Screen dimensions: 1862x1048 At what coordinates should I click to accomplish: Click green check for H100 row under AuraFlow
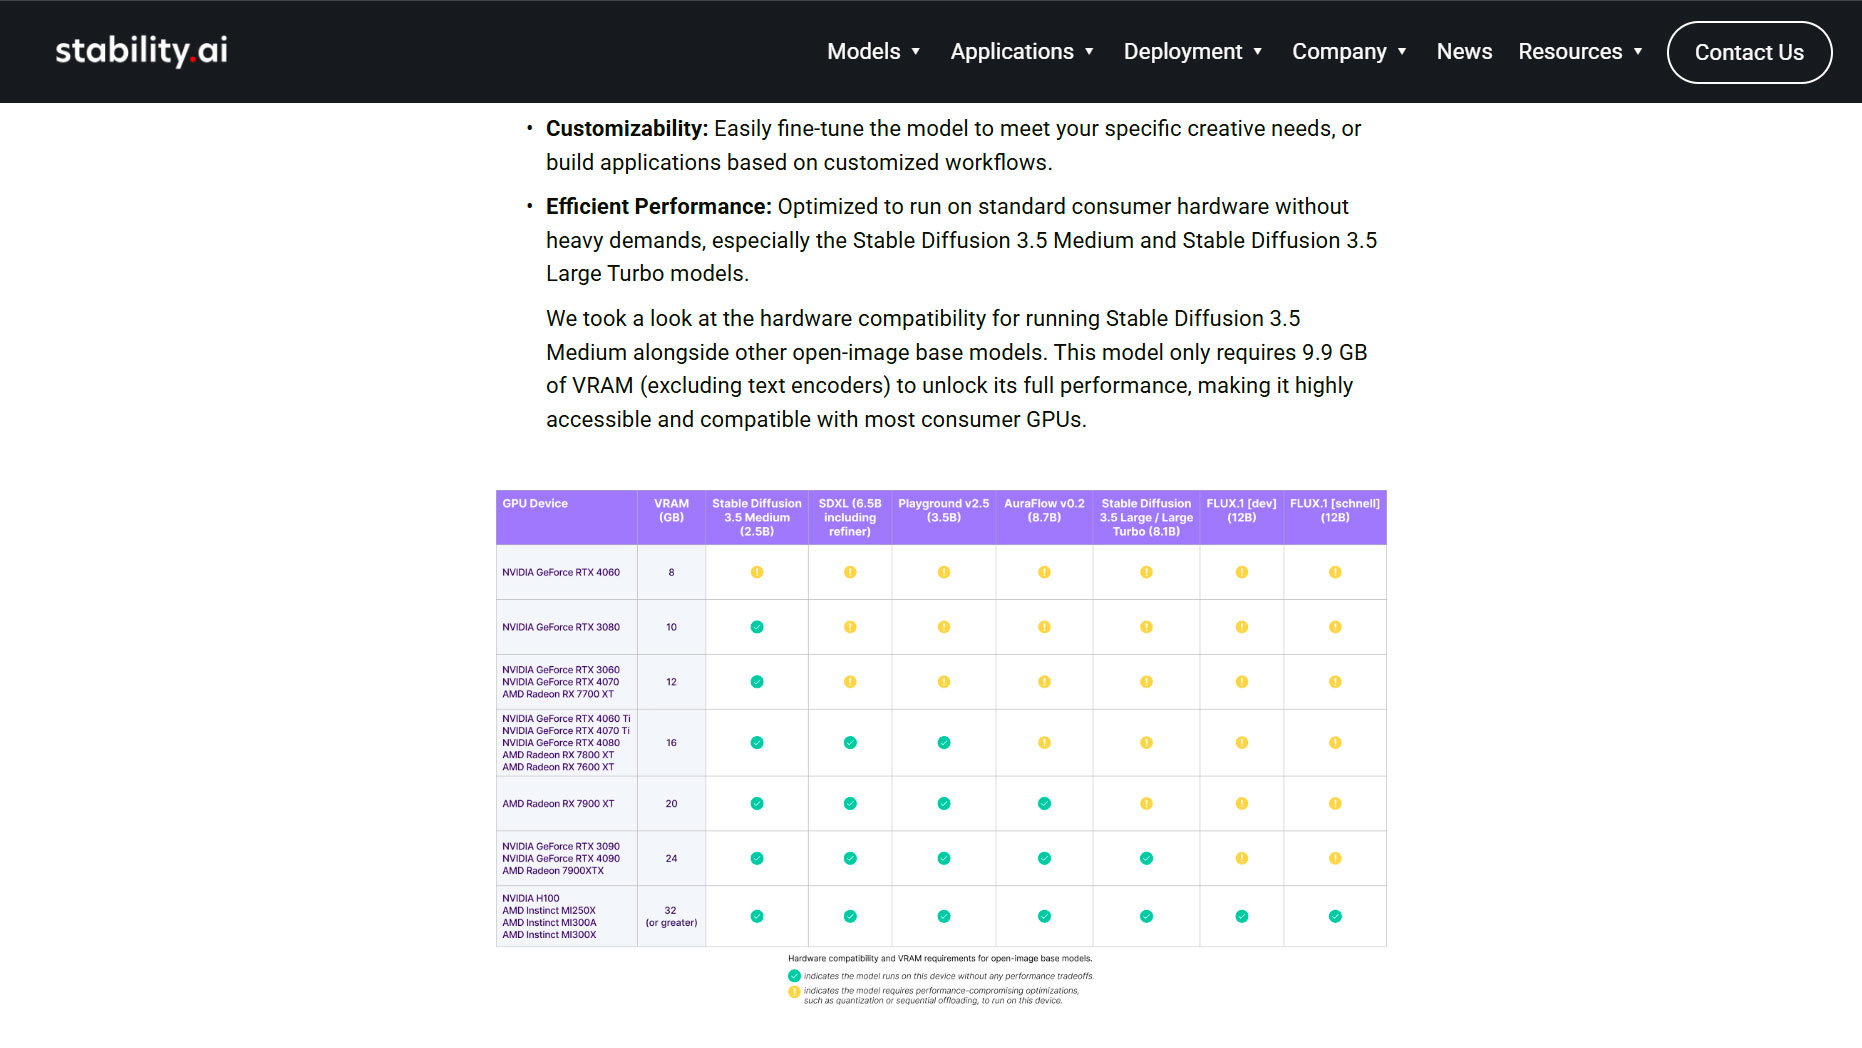tap(1044, 916)
